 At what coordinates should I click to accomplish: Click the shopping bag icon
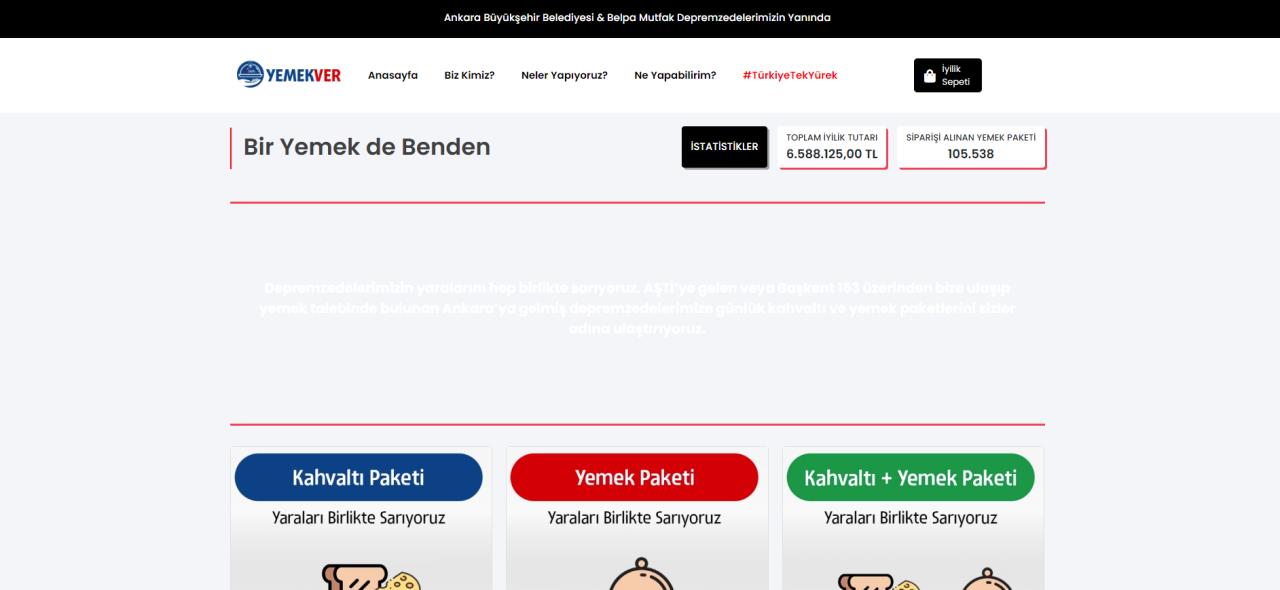click(x=929, y=76)
